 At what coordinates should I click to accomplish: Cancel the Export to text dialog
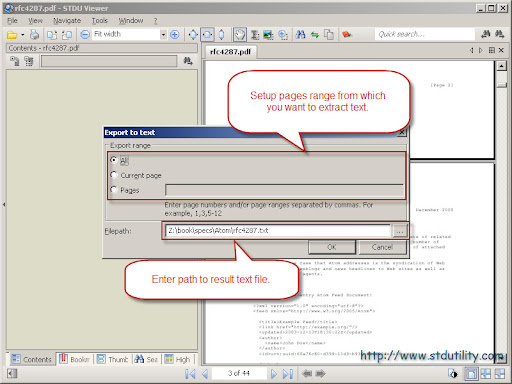(x=382, y=247)
